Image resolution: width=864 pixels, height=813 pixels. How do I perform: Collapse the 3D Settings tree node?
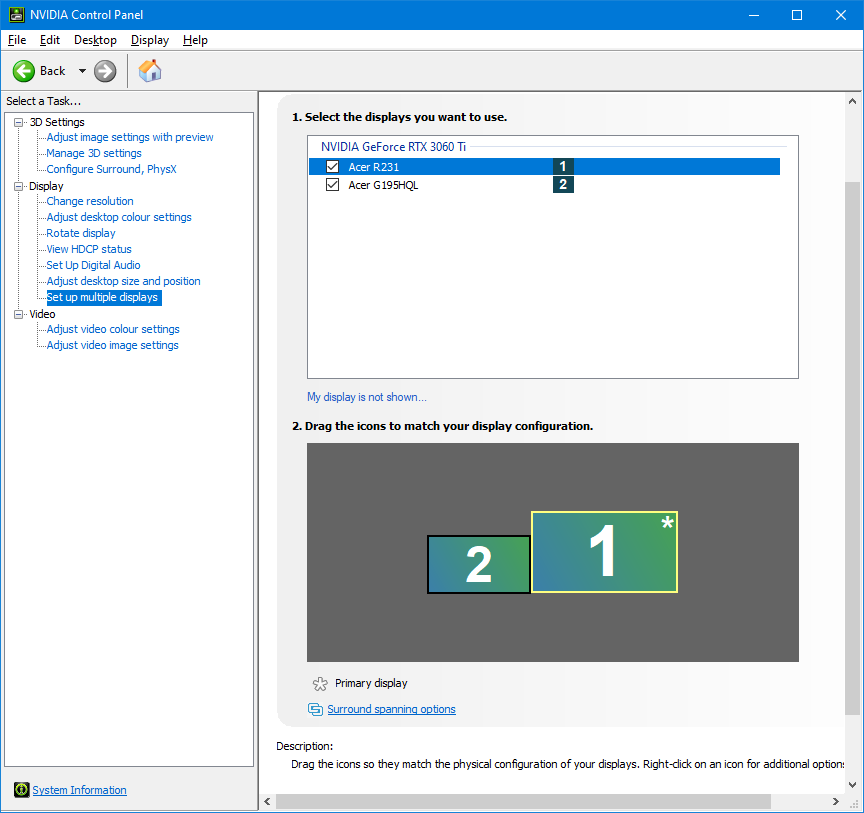(x=19, y=122)
